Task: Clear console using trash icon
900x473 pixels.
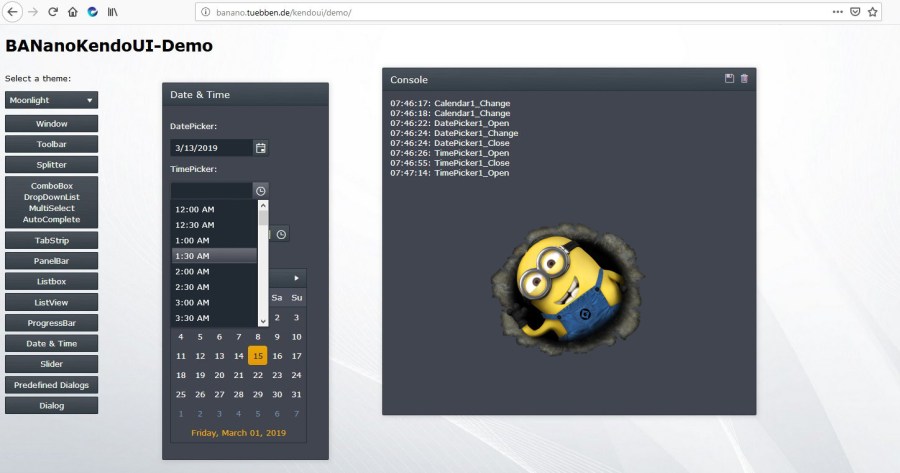Action: pyautogui.click(x=744, y=79)
